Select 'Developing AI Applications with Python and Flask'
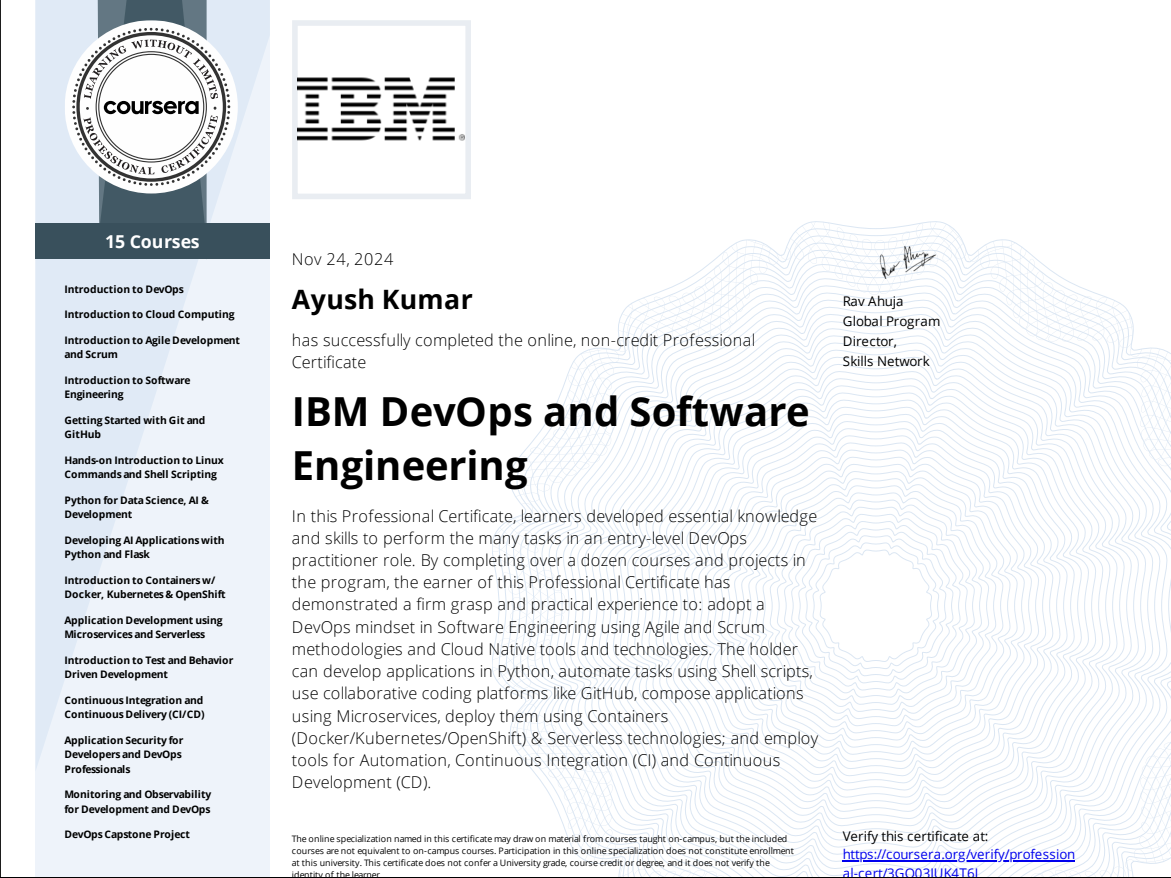The image size is (1171, 878). 144,547
